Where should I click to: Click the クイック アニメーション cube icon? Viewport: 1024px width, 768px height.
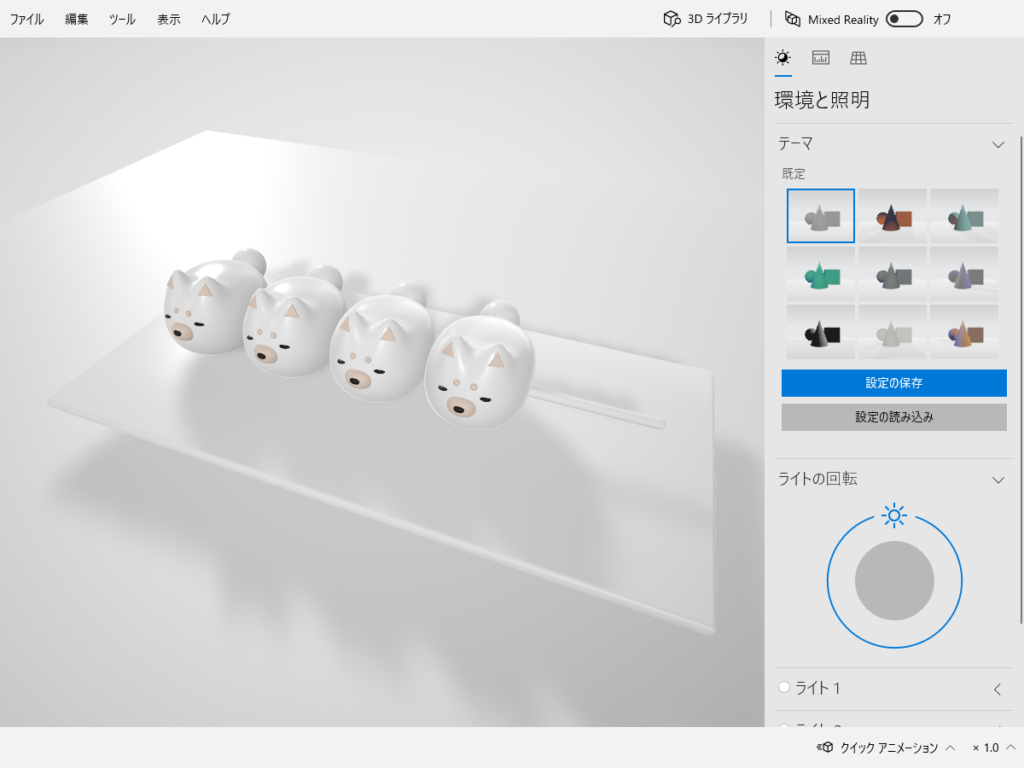point(826,748)
